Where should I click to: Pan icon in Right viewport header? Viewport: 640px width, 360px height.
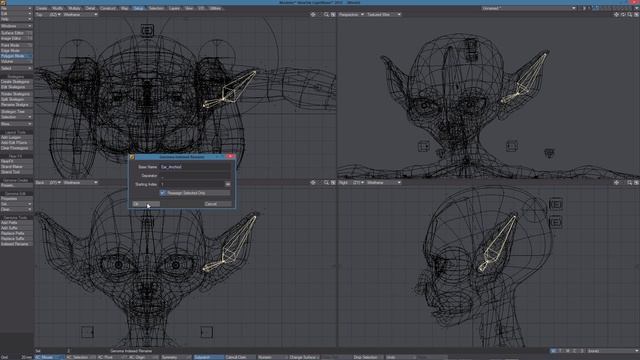tap(616, 183)
